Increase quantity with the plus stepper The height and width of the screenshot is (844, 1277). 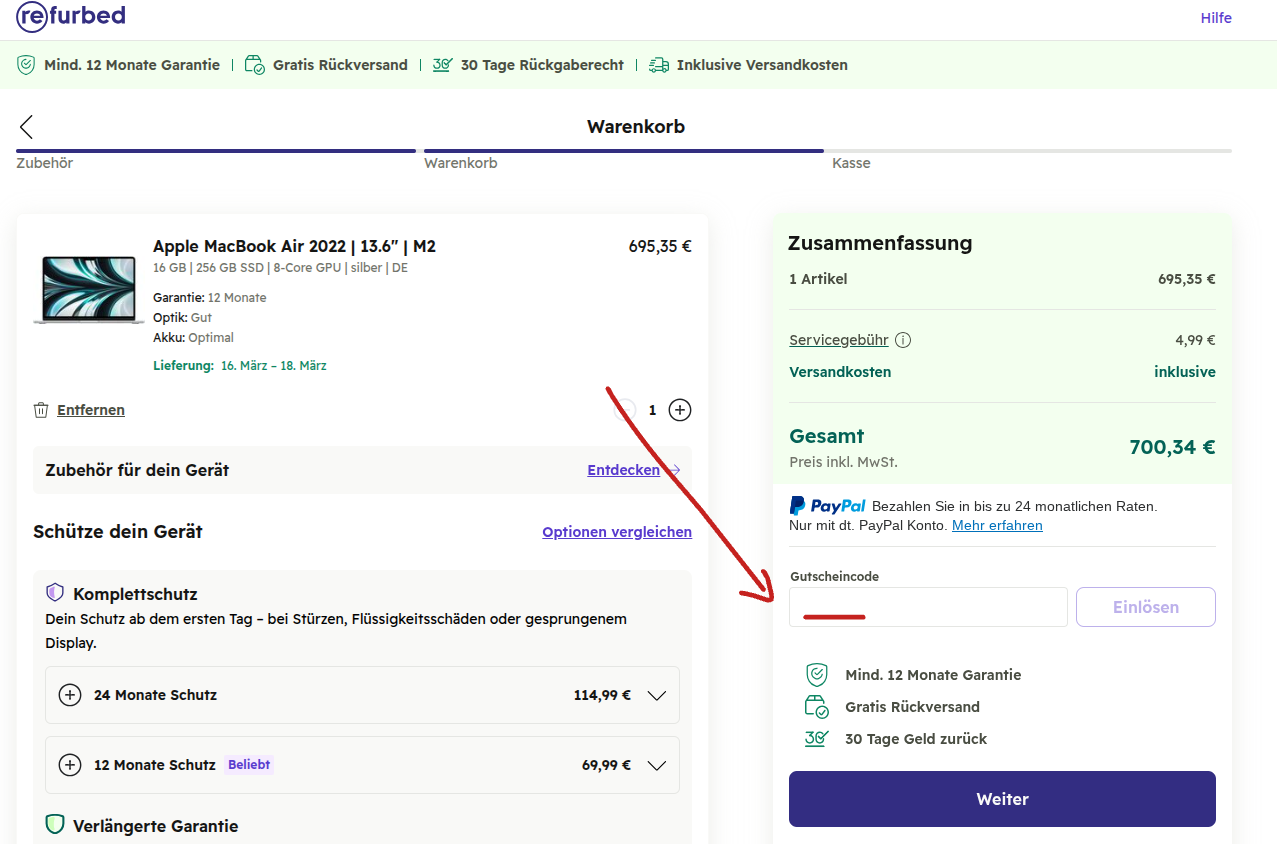pyautogui.click(x=679, y=409)
